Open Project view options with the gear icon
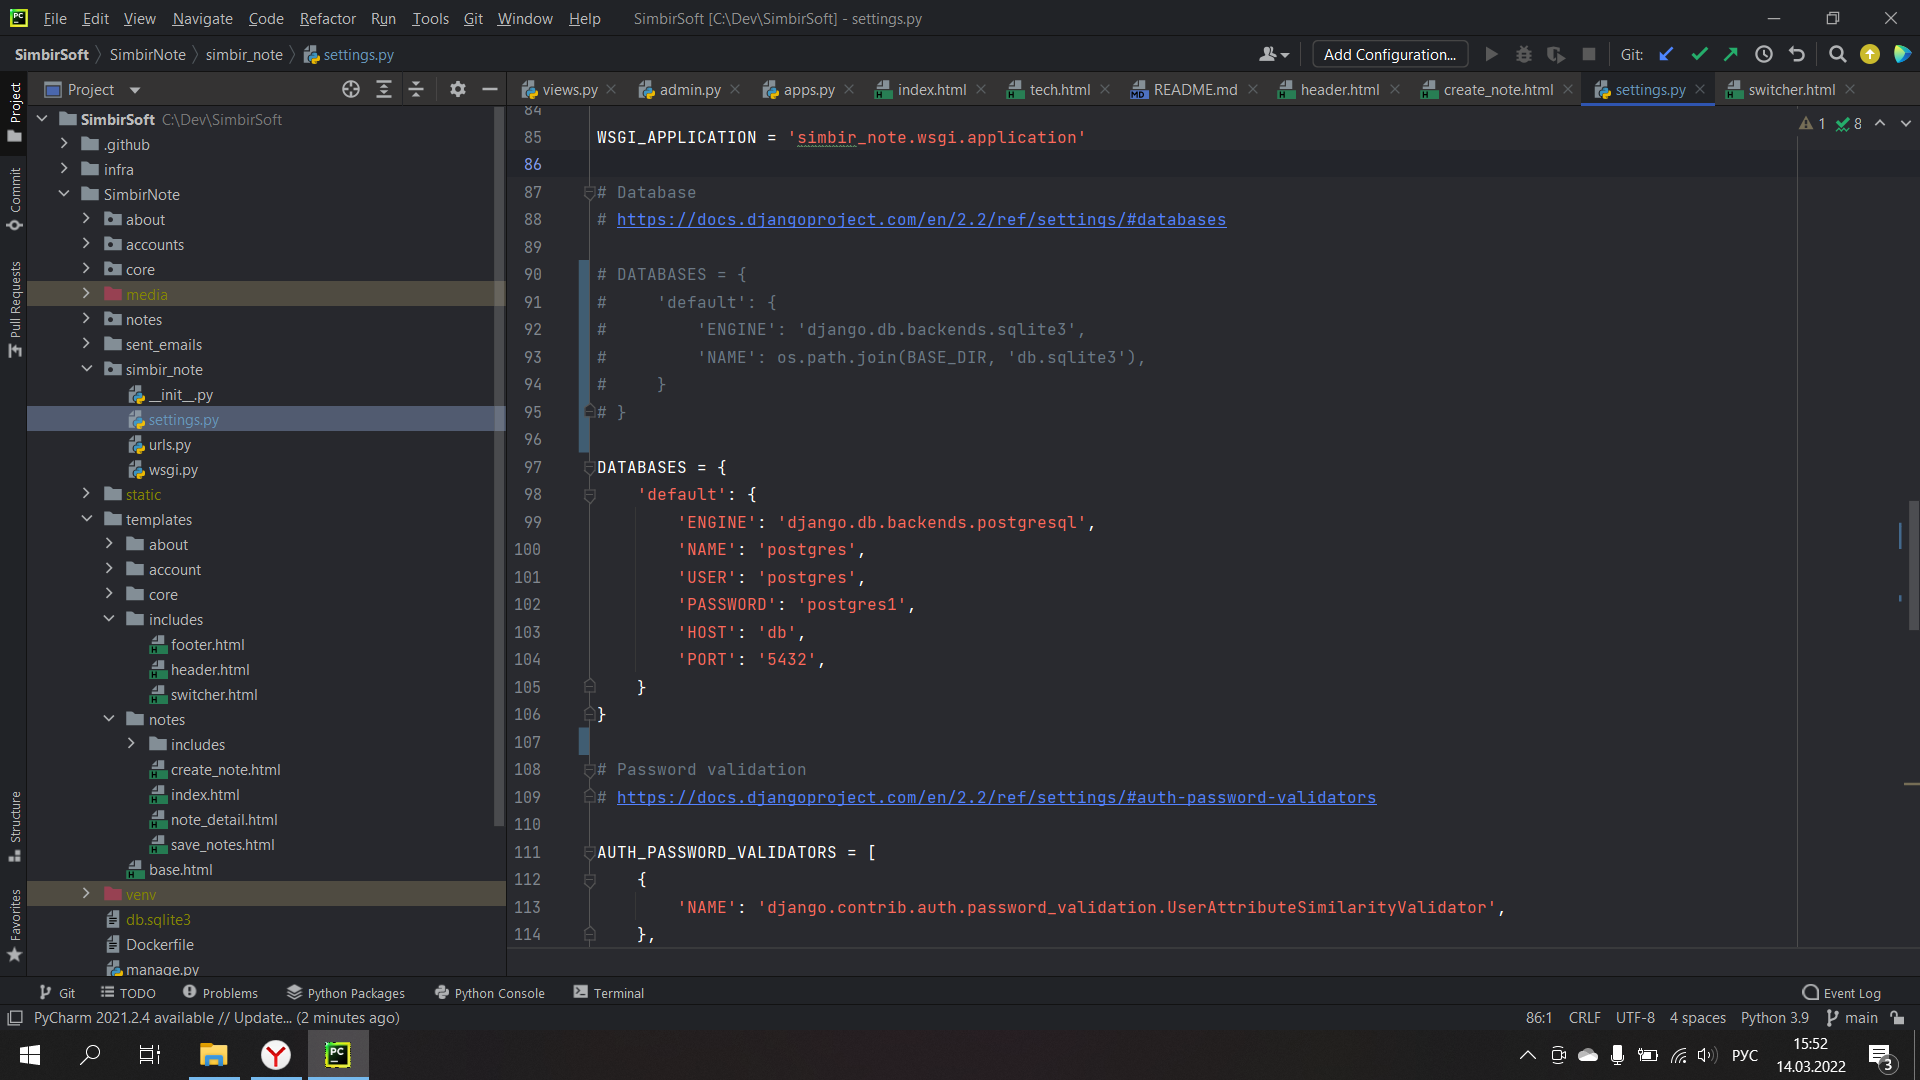This screenshot has width=1920, height=1080. pos(457,89)
